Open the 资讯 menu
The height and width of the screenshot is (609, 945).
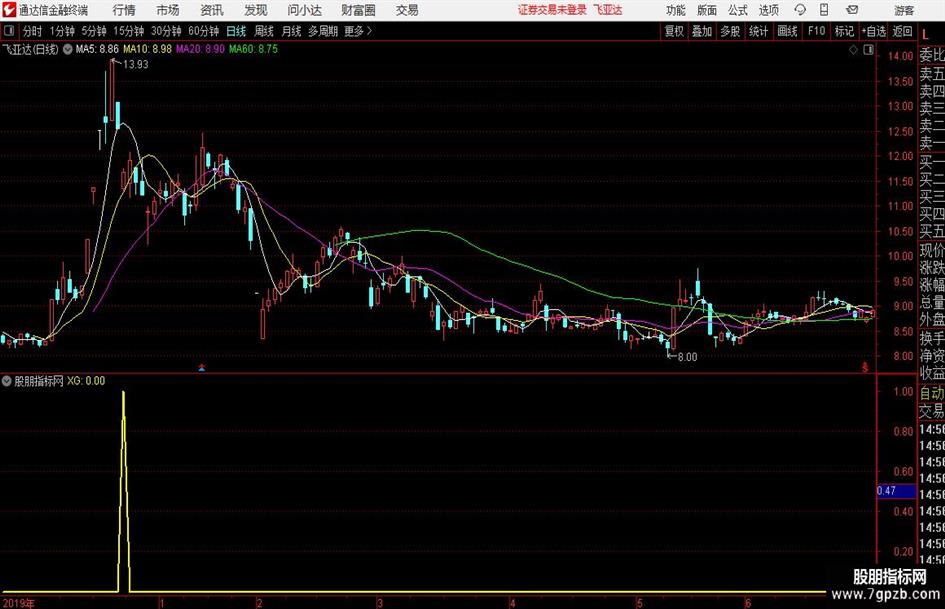point(212,10)
